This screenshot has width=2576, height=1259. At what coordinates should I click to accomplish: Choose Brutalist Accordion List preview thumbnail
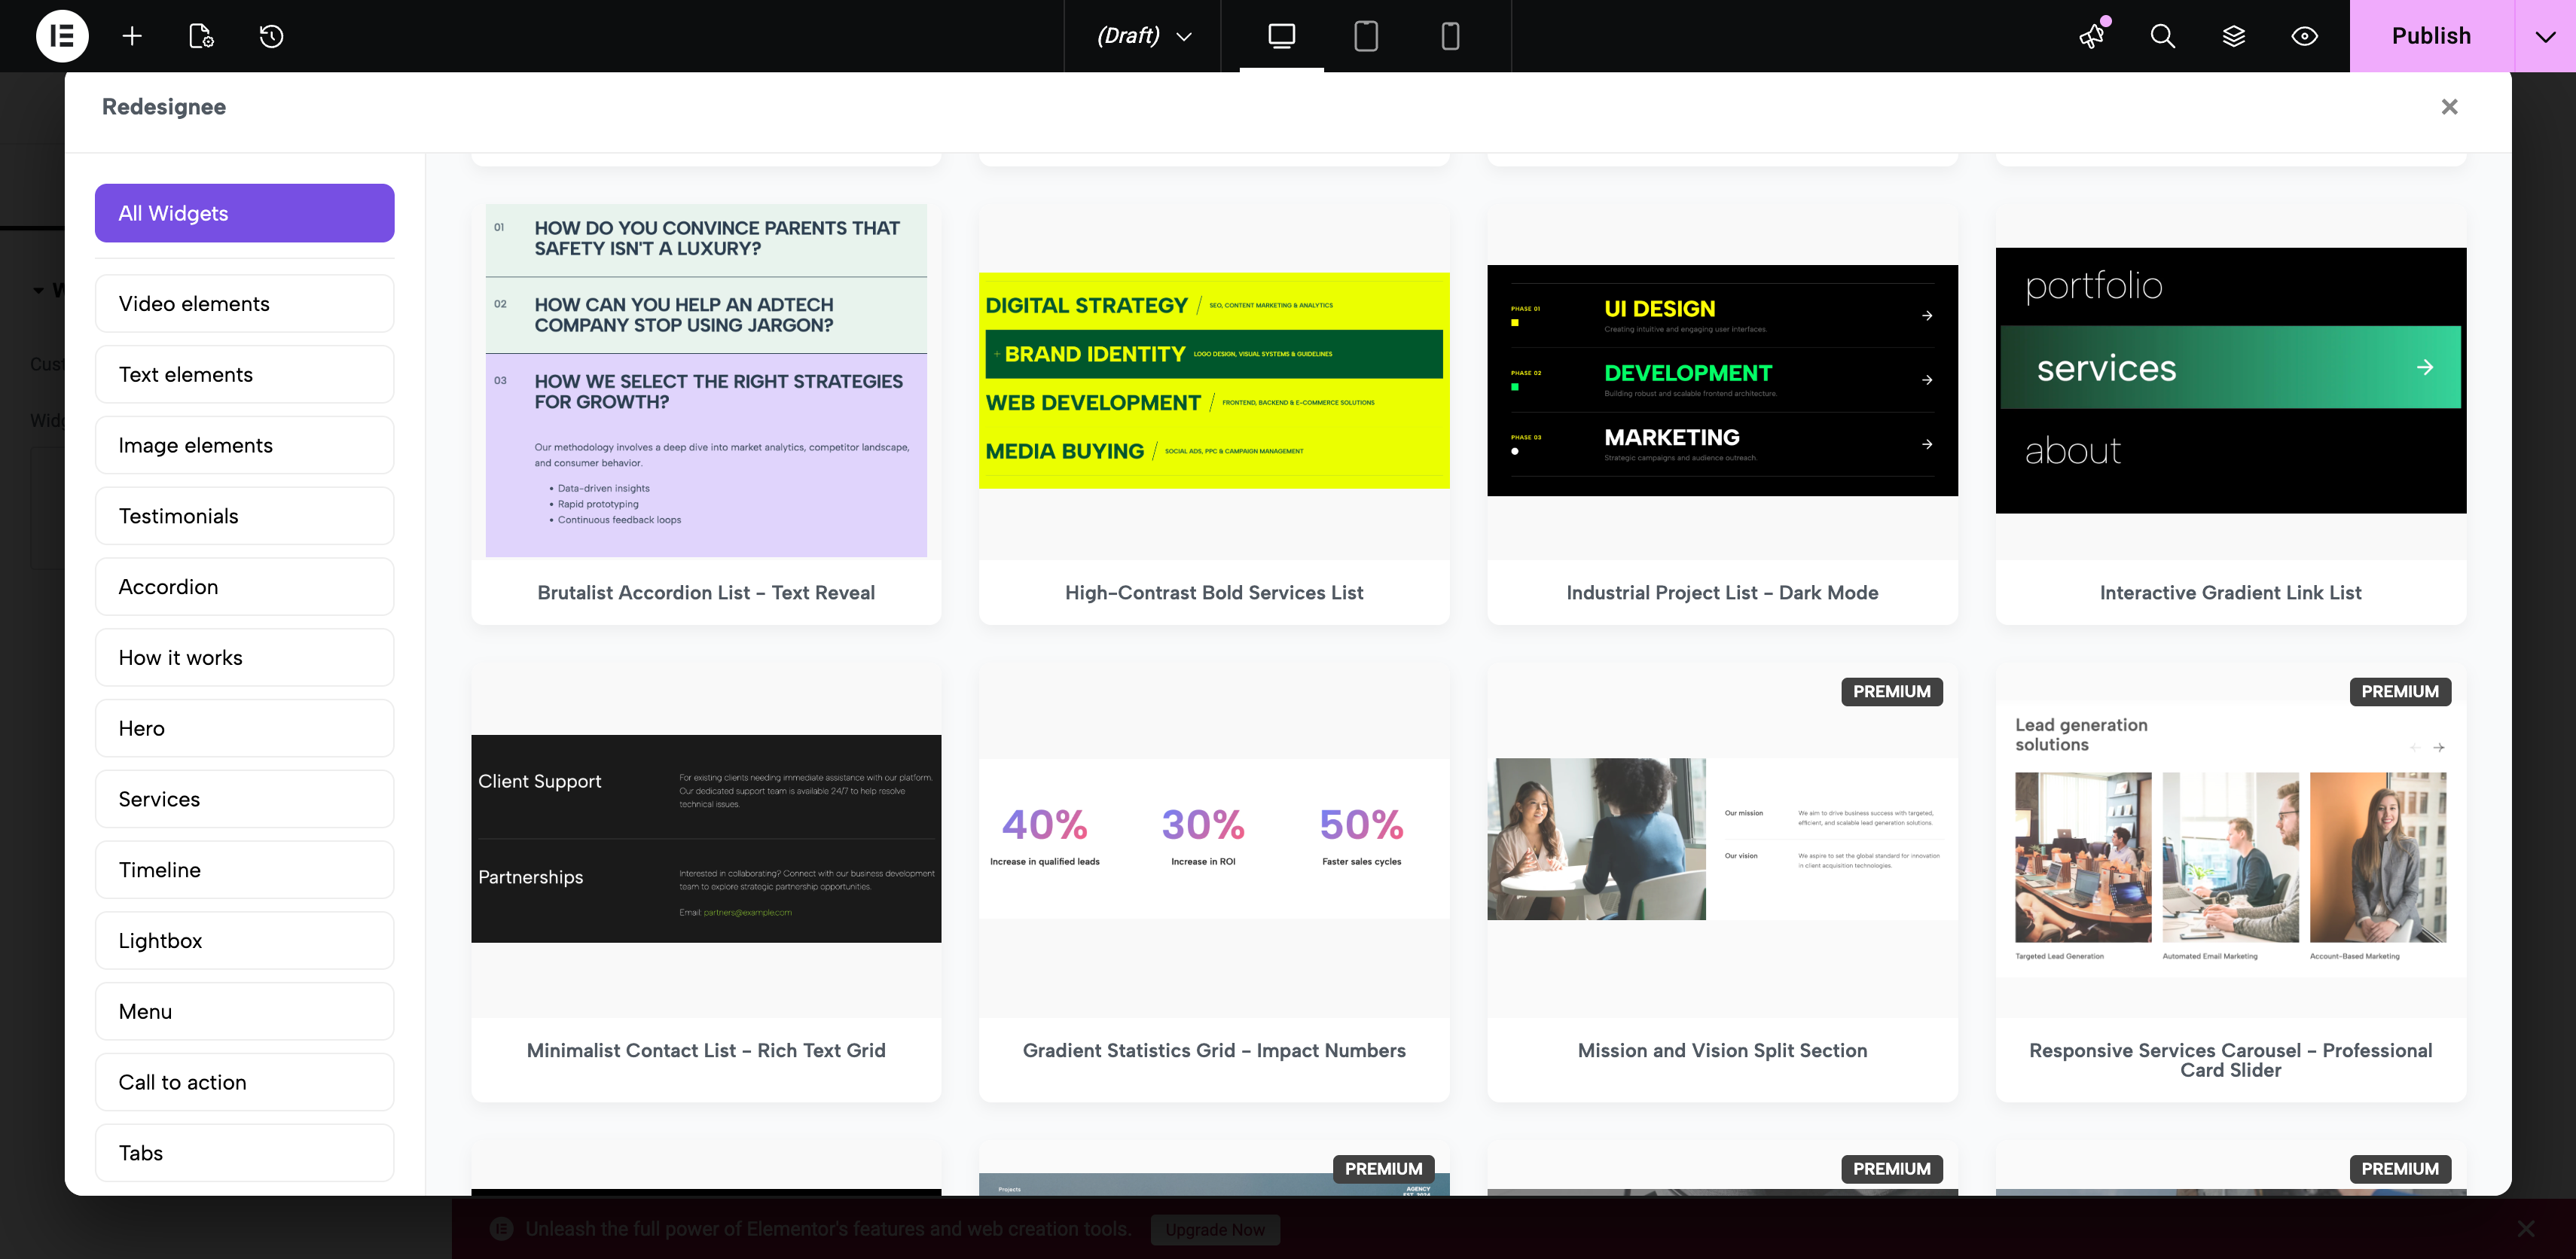click(x=706, y=380)
